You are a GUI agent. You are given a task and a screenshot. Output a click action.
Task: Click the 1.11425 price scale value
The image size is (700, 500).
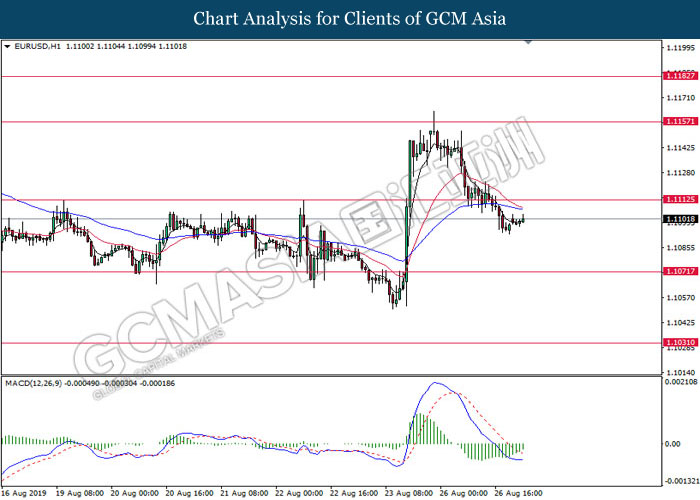(681, 148)
